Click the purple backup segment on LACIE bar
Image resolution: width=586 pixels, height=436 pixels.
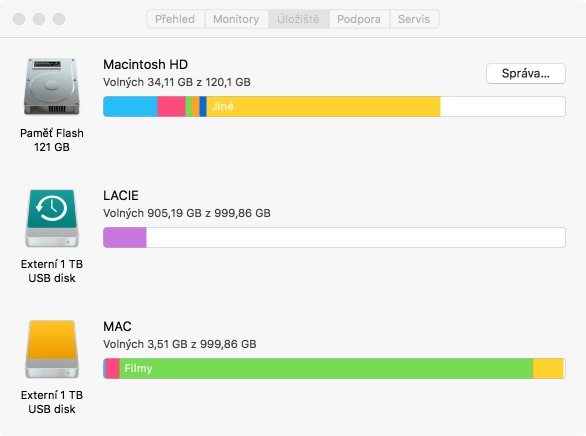[x=125, y=237]
